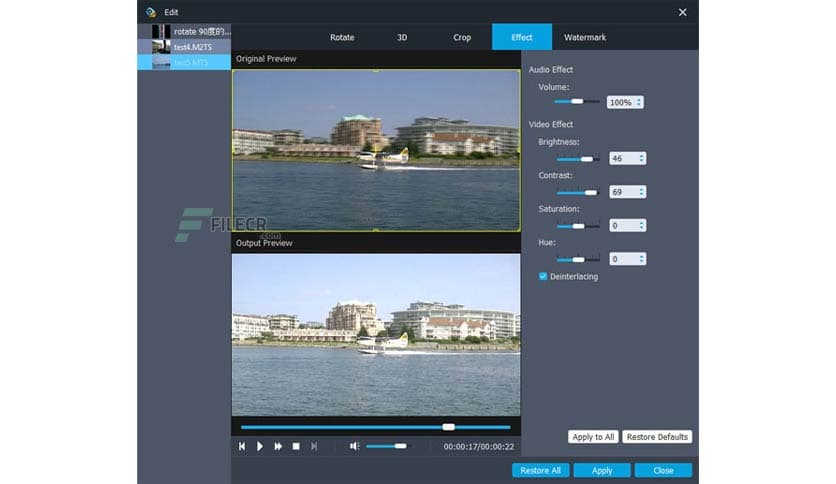This screenshot has height=484, width=836.
Task: Open the Crop tab
Action: pos(462,37)
